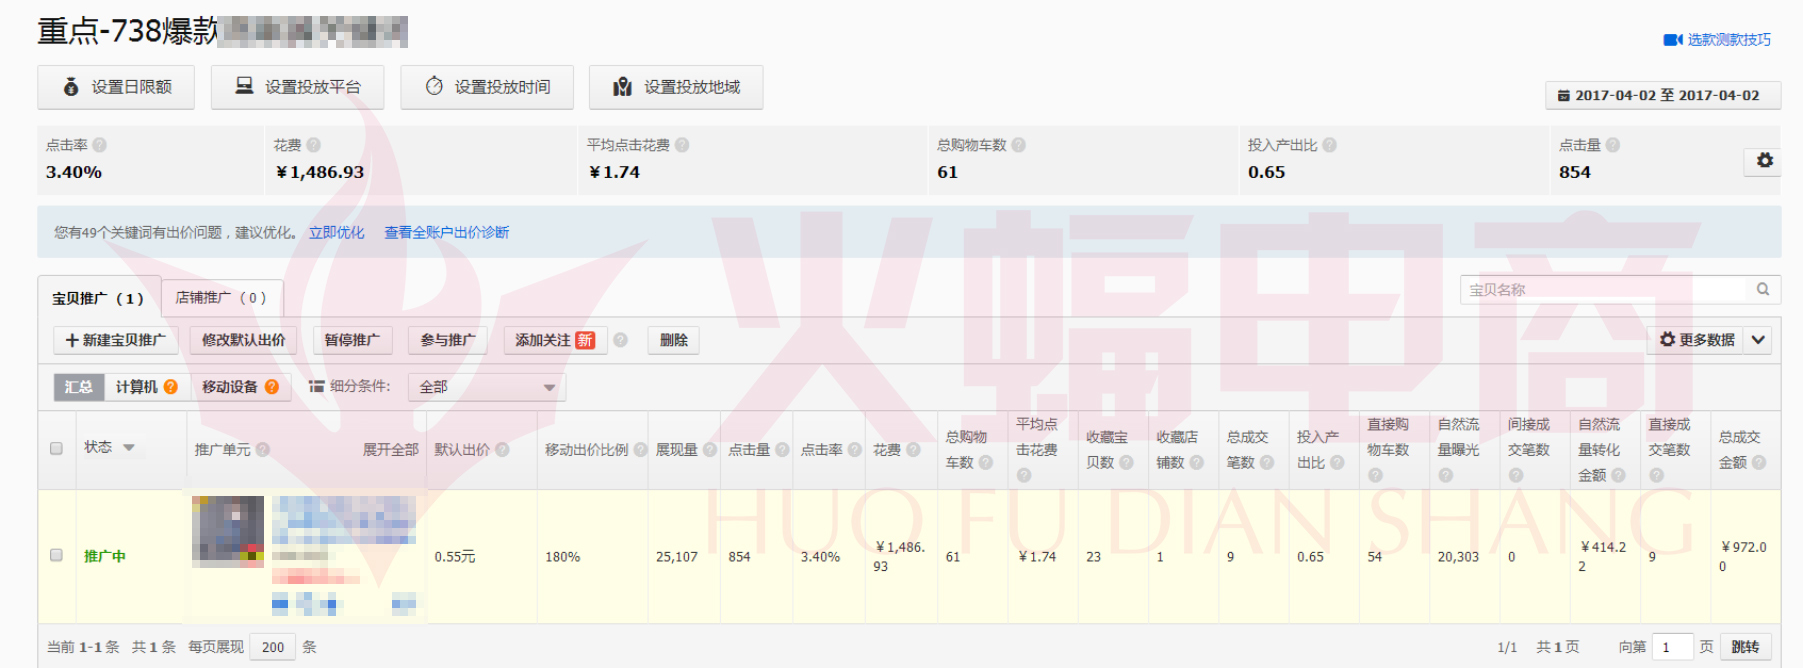The height and width of the screenshot is (668, 1804).
Task: Open the date range picker 2017-04-02
Action: 1662,96
